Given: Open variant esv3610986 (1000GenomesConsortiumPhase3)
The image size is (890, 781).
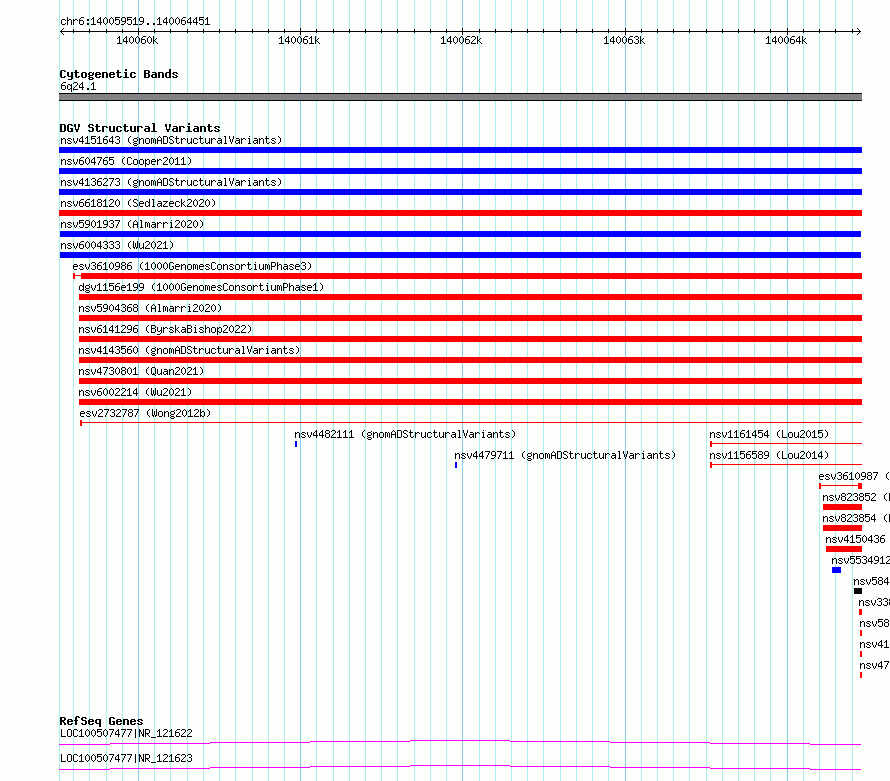Looking at the screenshot, I should 468,276.
